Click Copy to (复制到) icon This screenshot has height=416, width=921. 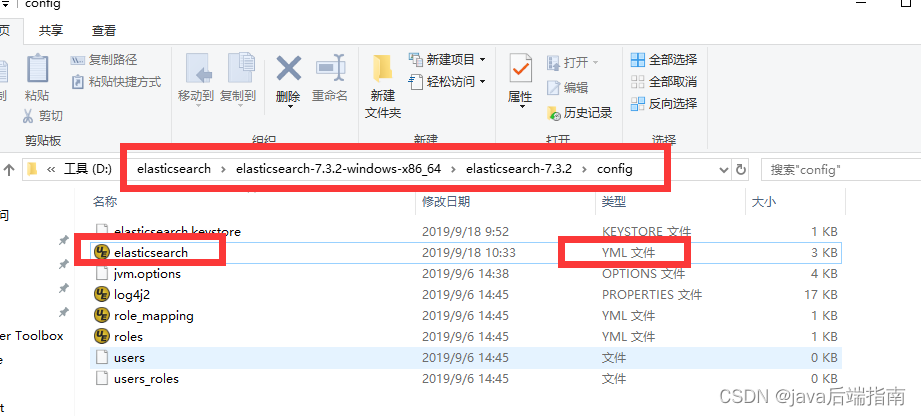[240, 69]
